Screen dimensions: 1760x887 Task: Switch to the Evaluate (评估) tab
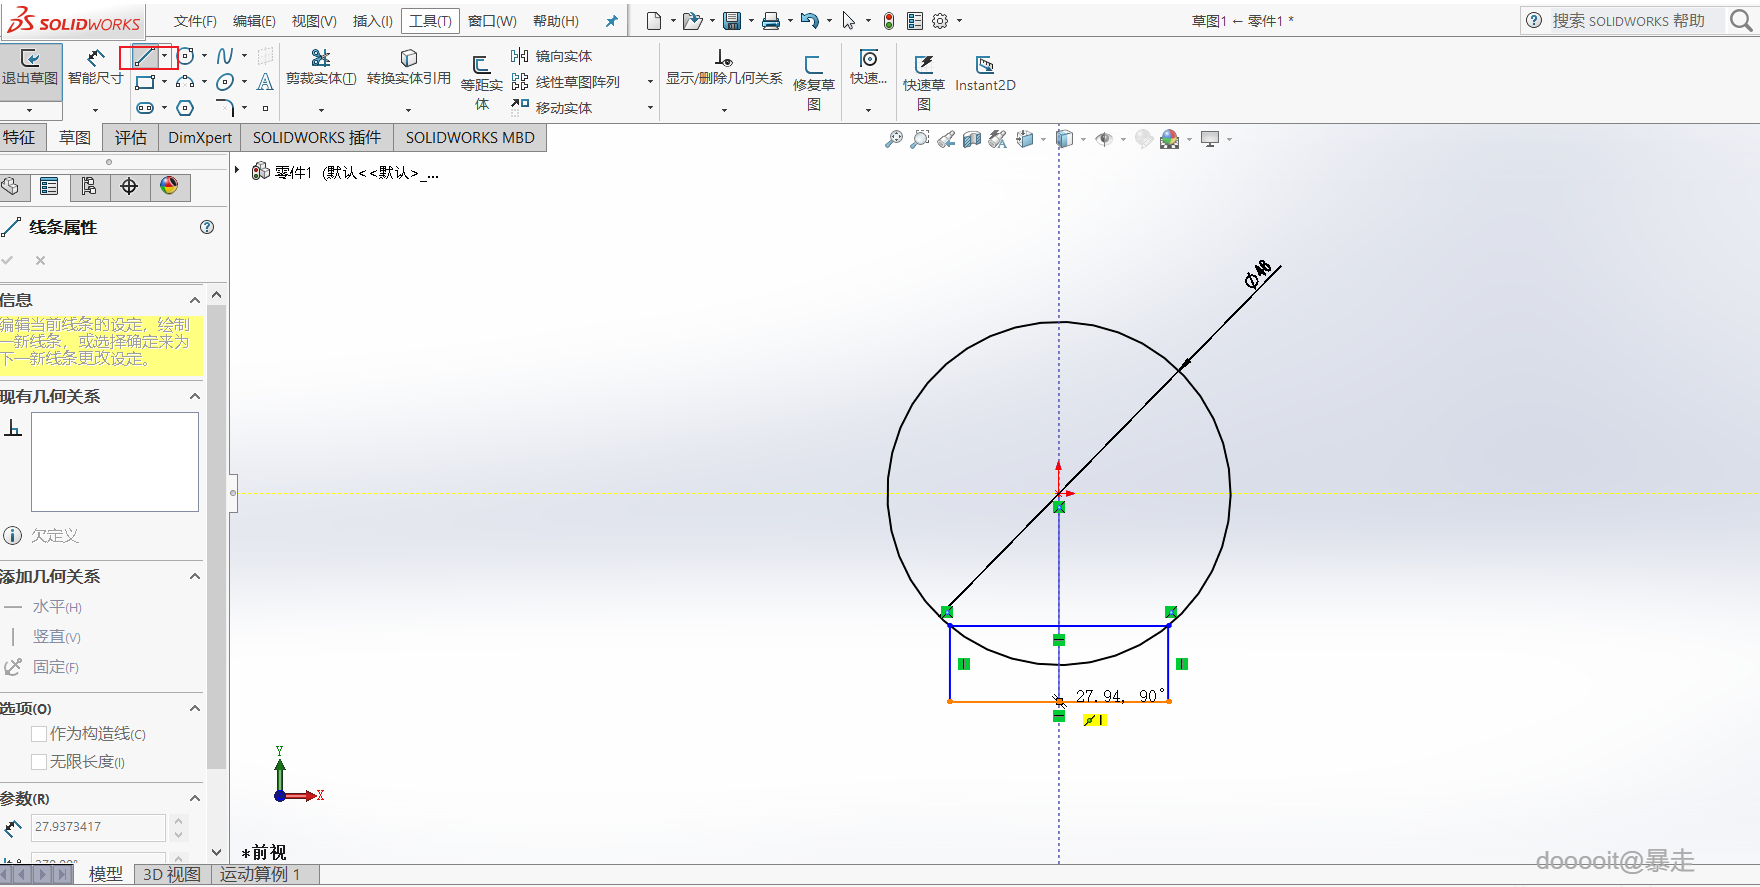click(130, 138)
